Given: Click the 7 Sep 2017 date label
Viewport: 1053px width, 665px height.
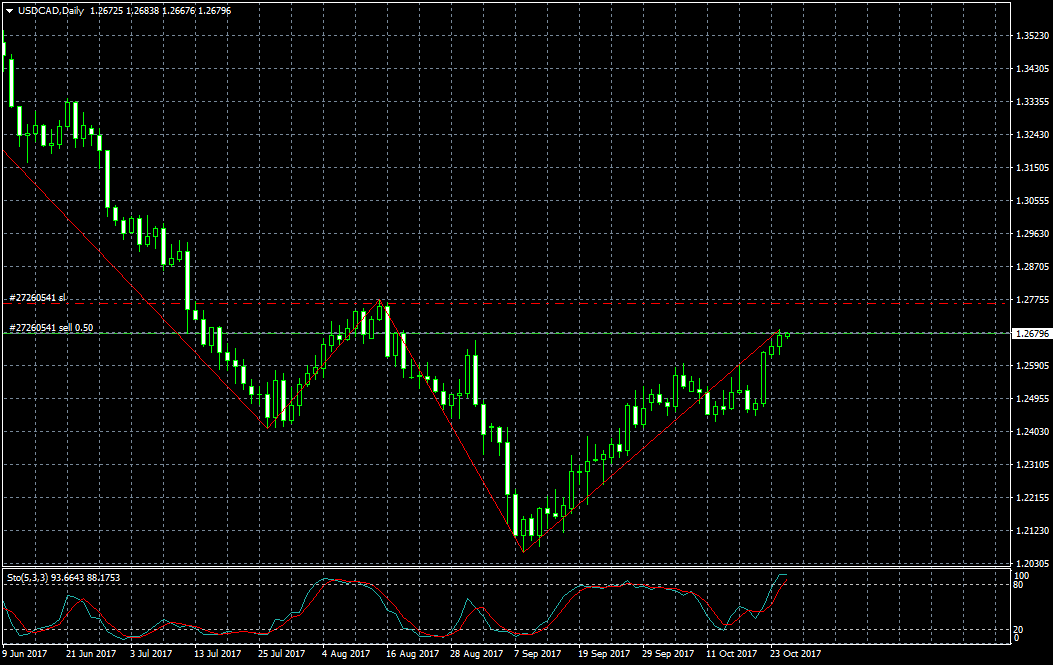Looking at the screenshot, I should tap(537, 654).
